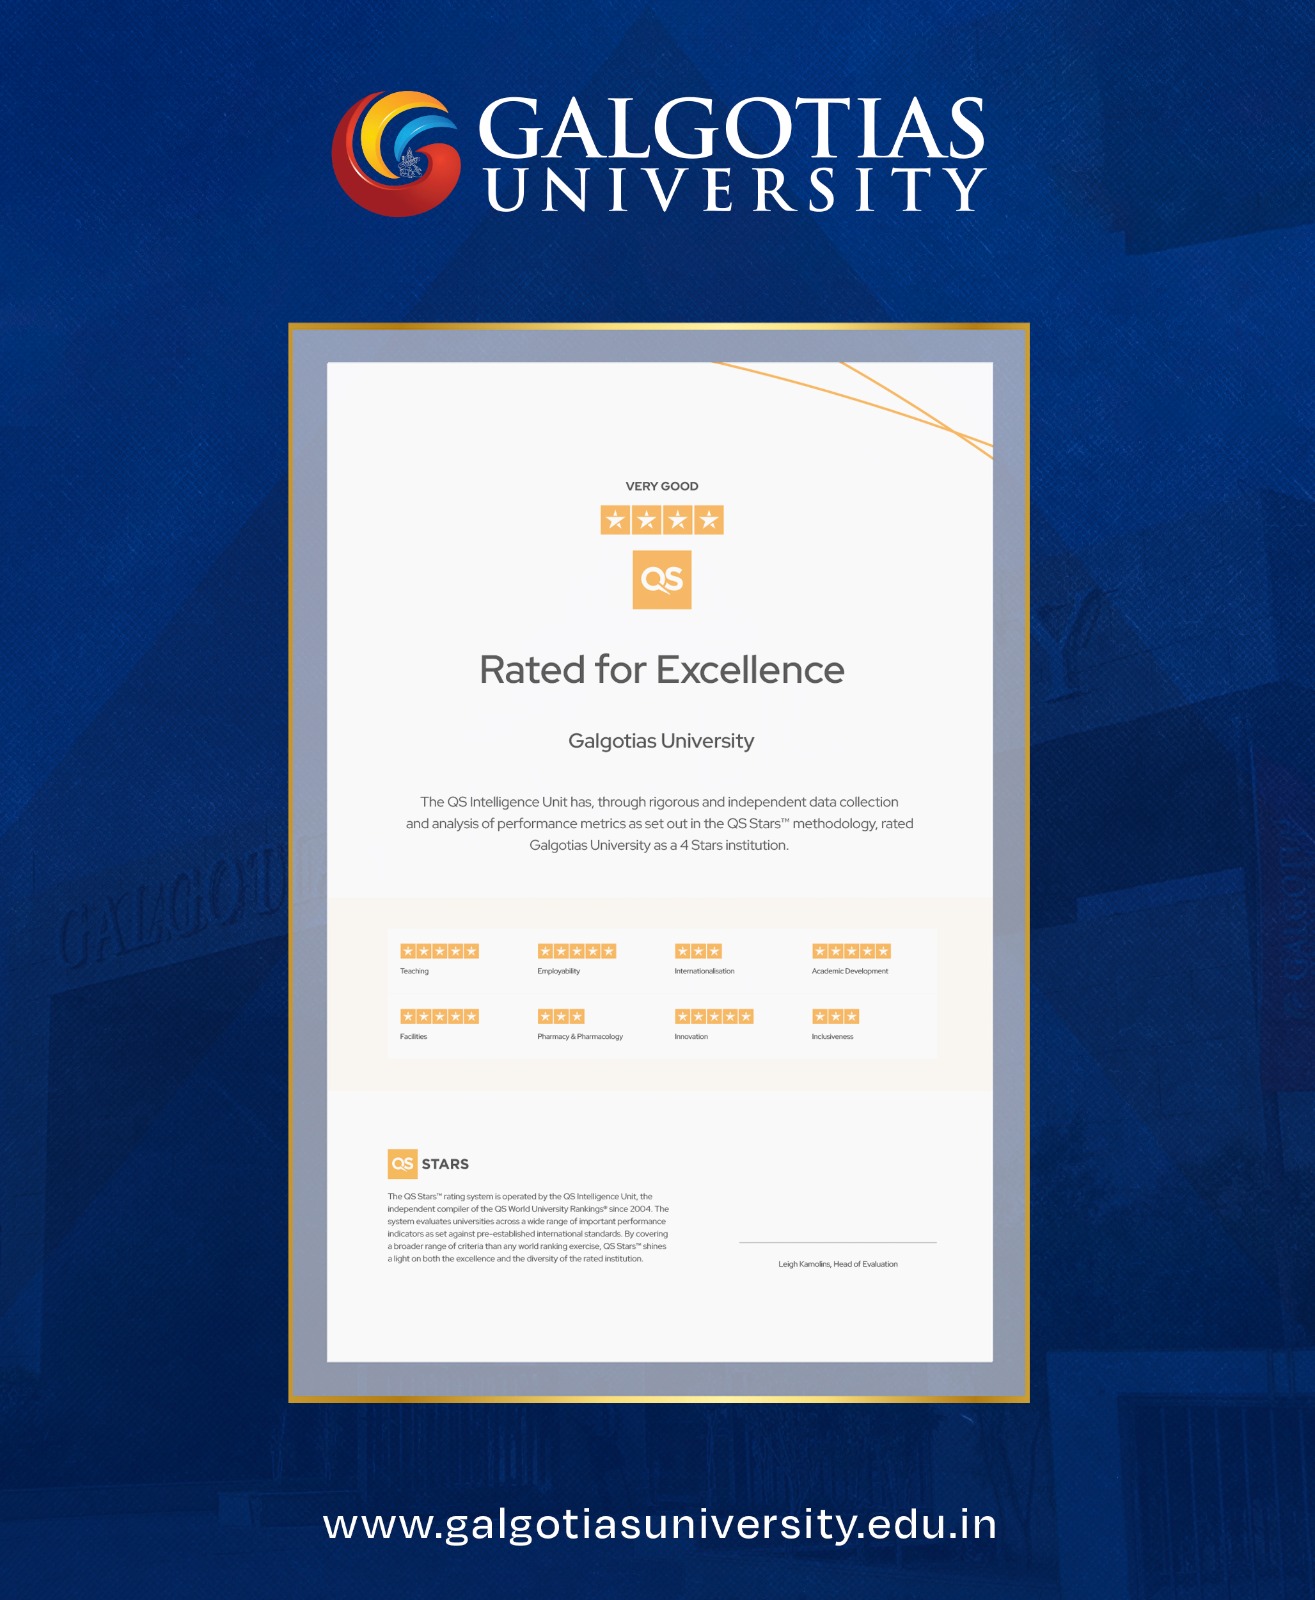Screen dimensions: 1315x1600
Task: Open the www.galgotiasuniversity.edu.in website link
Action: 660,1525
